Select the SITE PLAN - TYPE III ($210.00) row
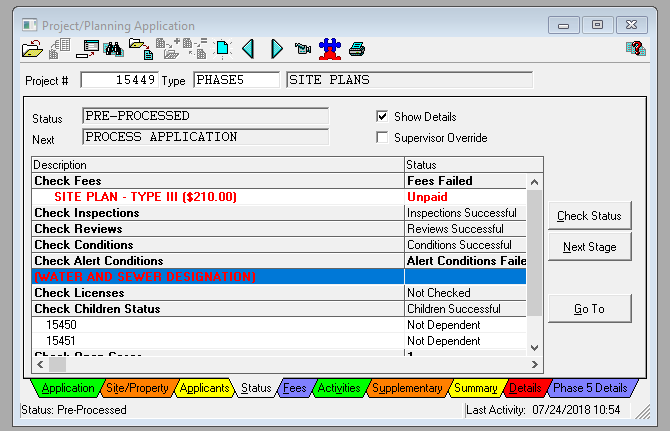The height and width of the screenshot is (431, 670). click(279, 197)
